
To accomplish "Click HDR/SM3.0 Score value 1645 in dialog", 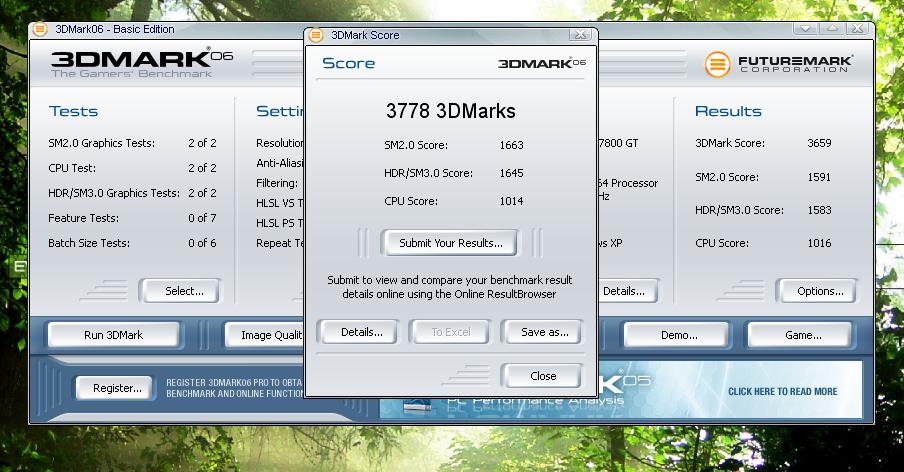I will (x=511, y=173).
